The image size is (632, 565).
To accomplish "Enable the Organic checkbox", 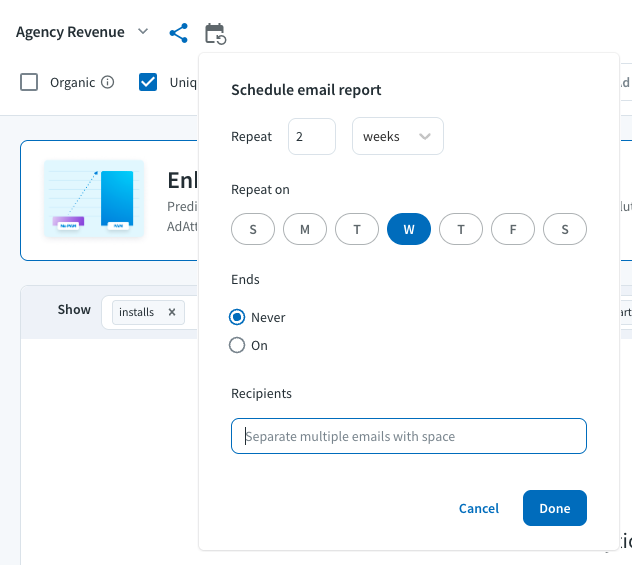I will 29,82.
